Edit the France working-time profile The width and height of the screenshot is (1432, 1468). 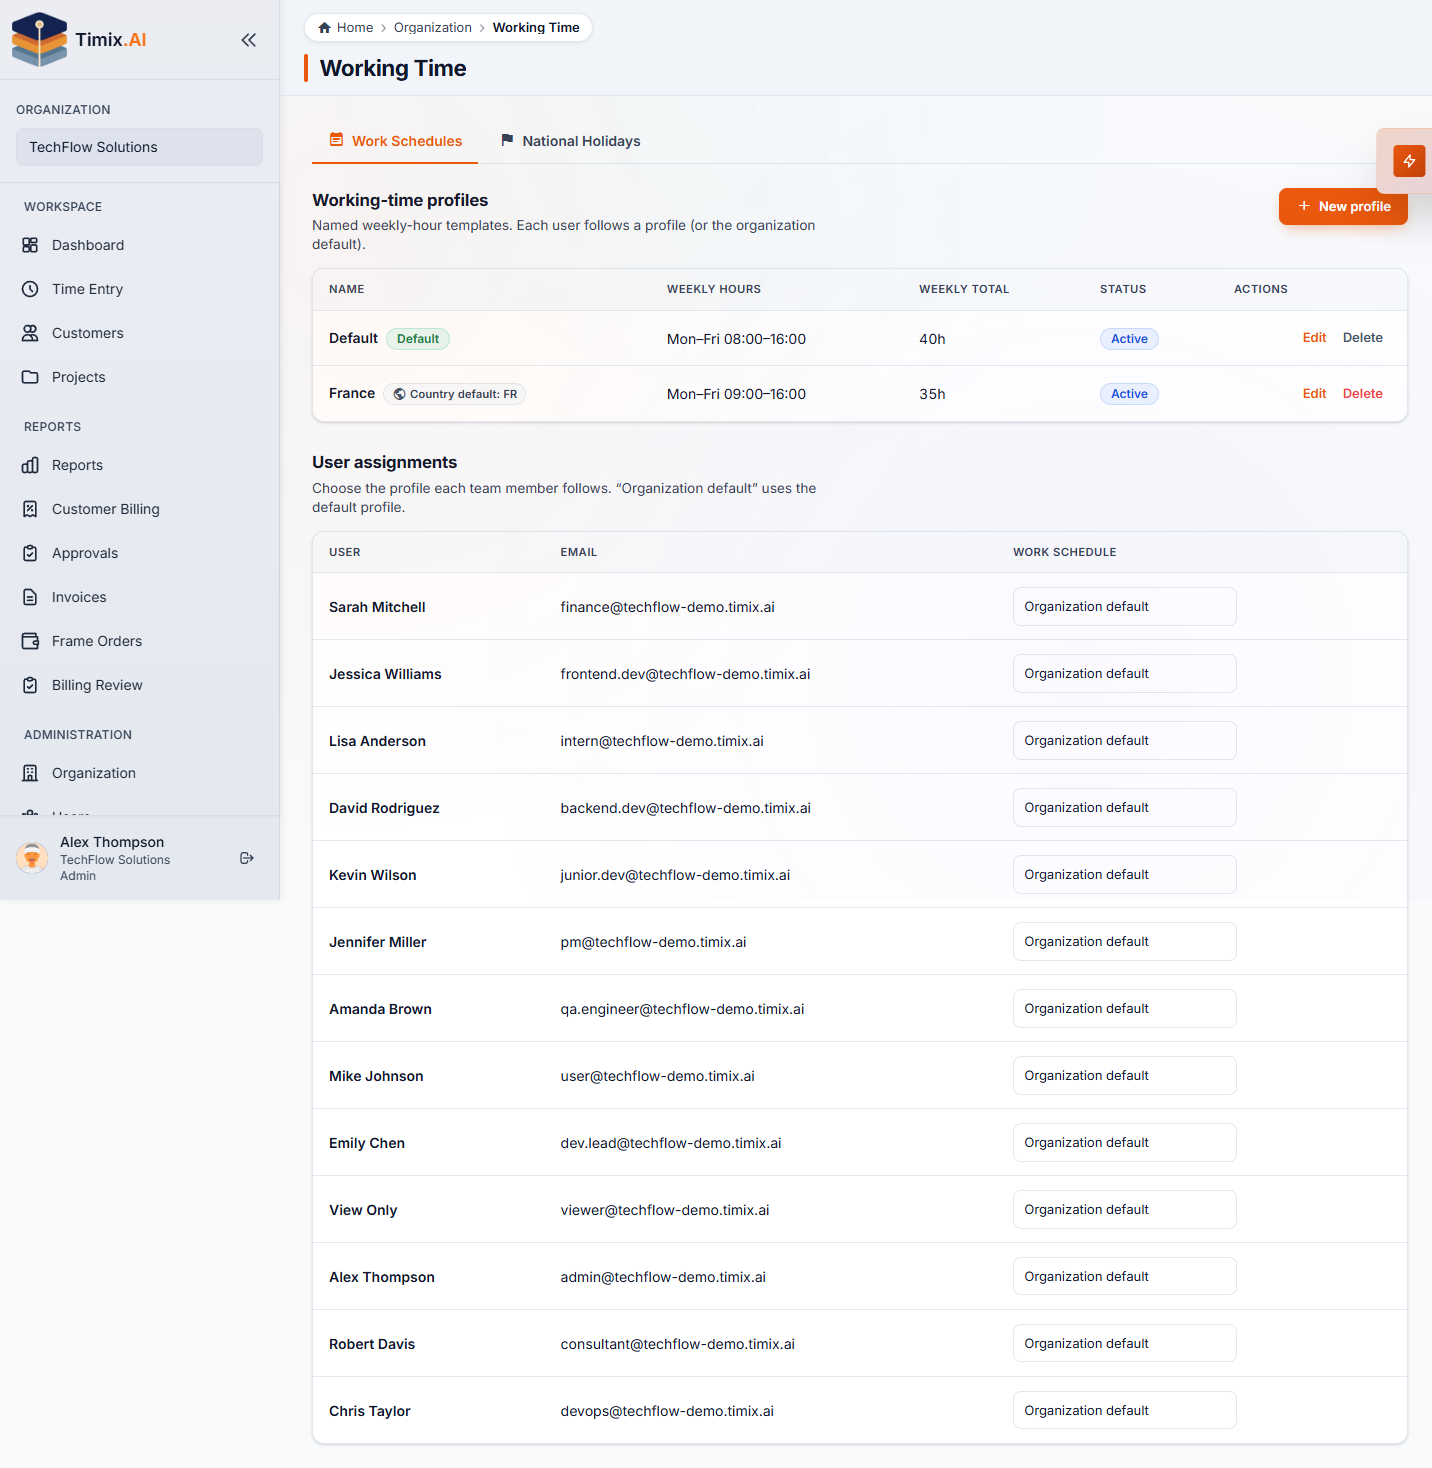point(1314,394)
